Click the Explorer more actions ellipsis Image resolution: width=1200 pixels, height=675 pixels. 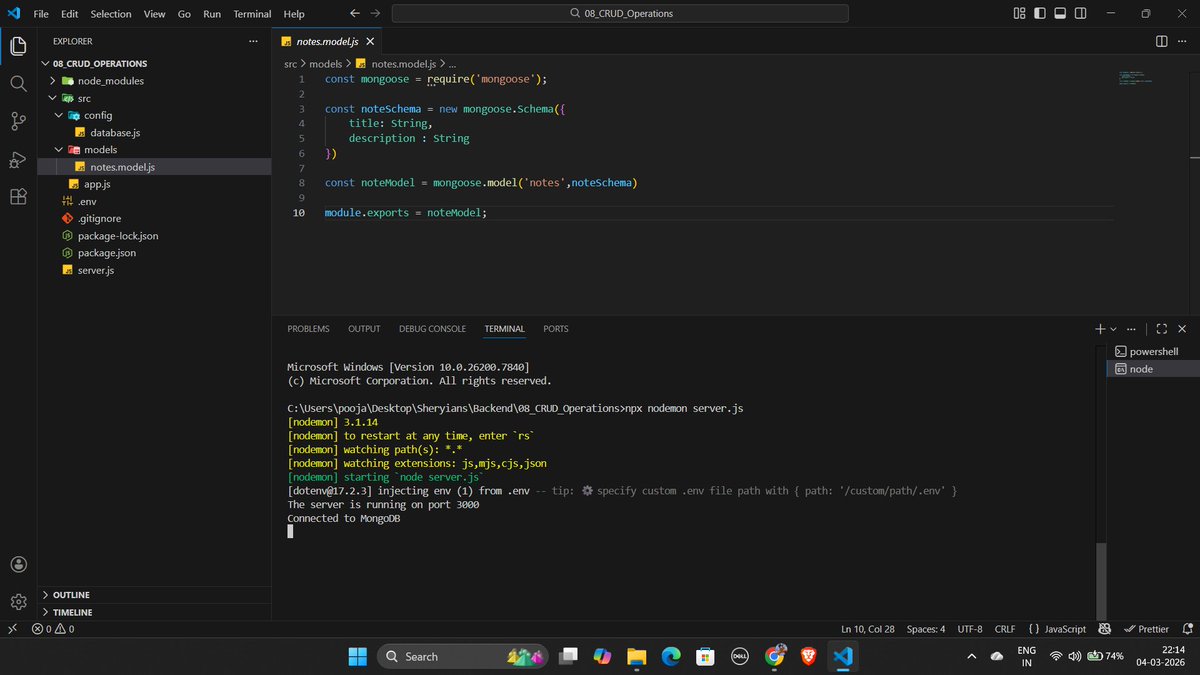253,41
